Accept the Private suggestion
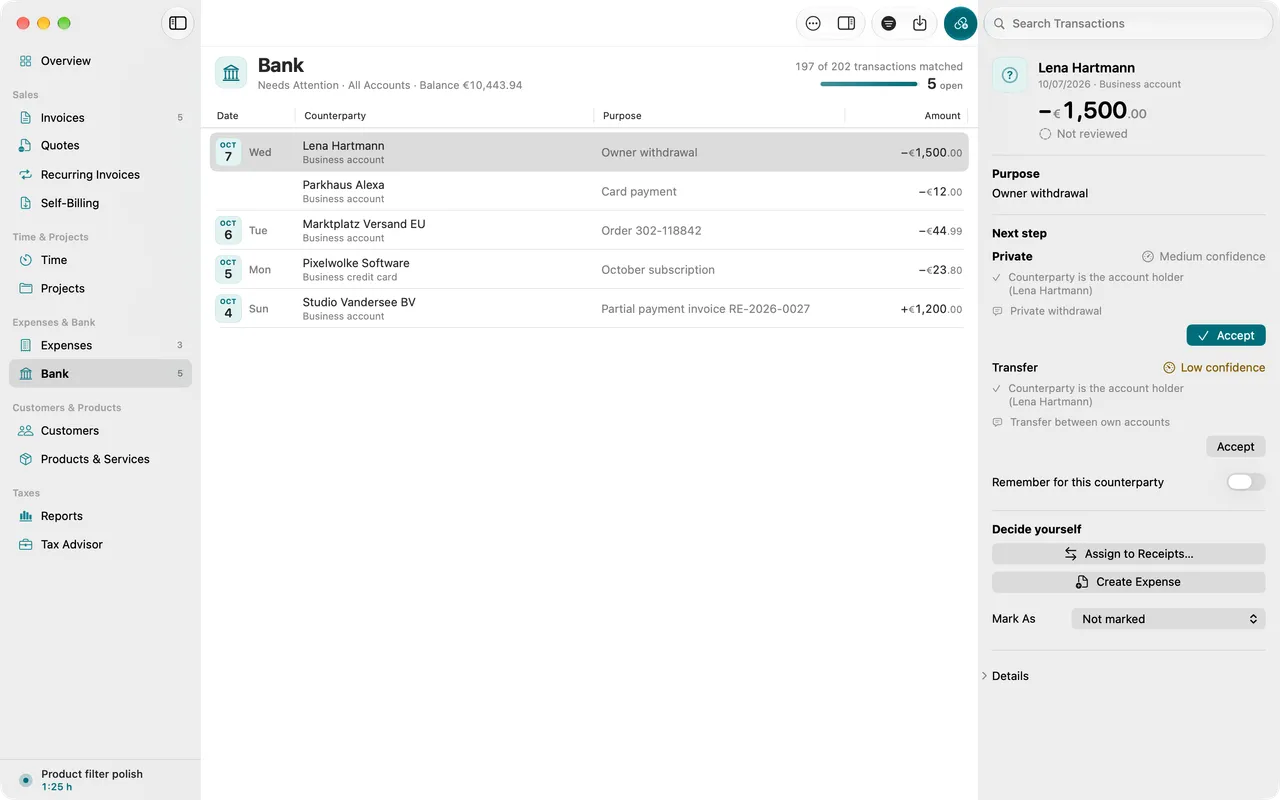The width and height of the screenshot is (1280, 800). pyautogui.click(x=1226, y=336)
